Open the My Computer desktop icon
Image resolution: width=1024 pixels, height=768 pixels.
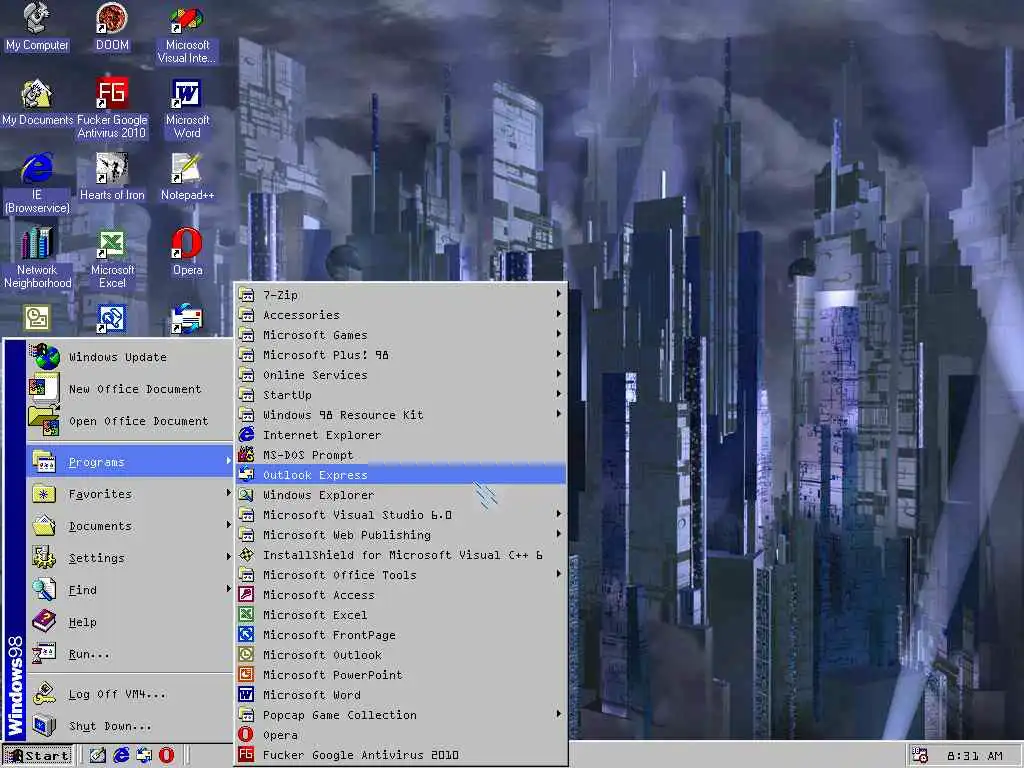[x=37, y=27]
